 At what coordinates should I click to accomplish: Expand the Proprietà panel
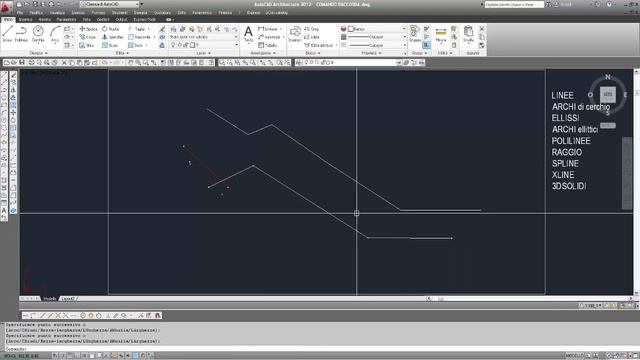[x=371, y=53]
